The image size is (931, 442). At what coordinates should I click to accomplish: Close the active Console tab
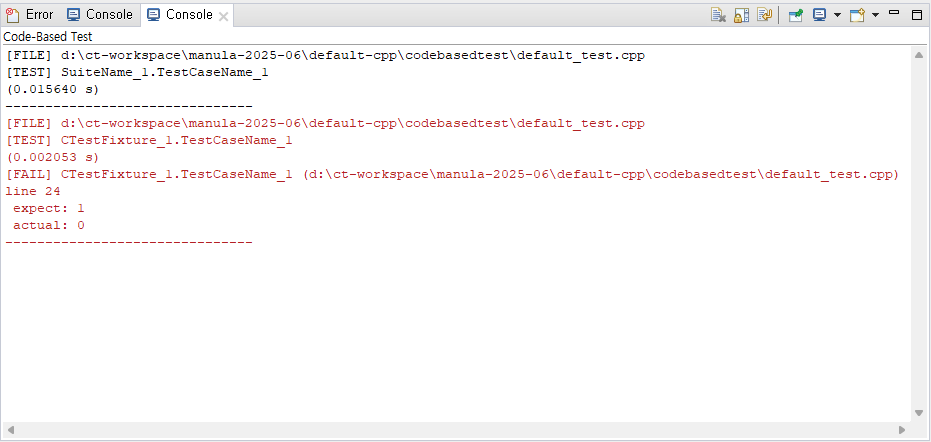pos(223,17)
